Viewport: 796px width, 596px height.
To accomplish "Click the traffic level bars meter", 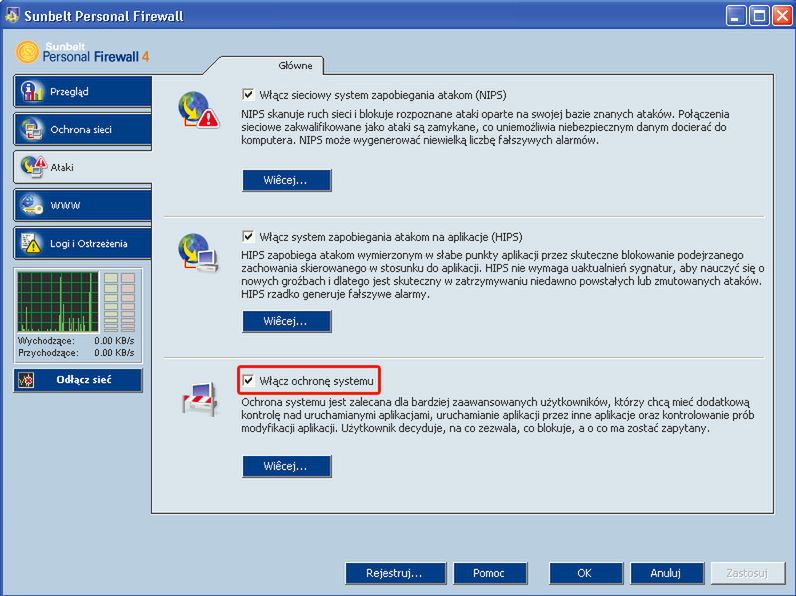I will click(119, 302).
